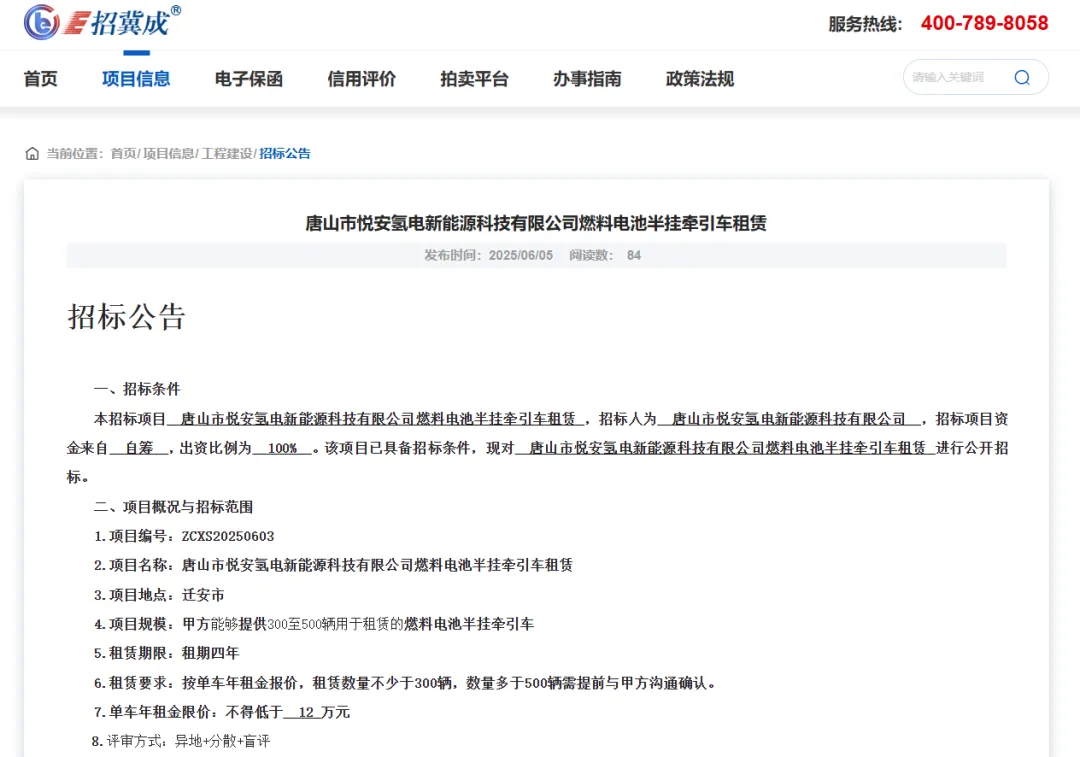The image size is (1080, 757).
Task: Go to 电子保函 in the menu
Action: (x=249, y=79)
